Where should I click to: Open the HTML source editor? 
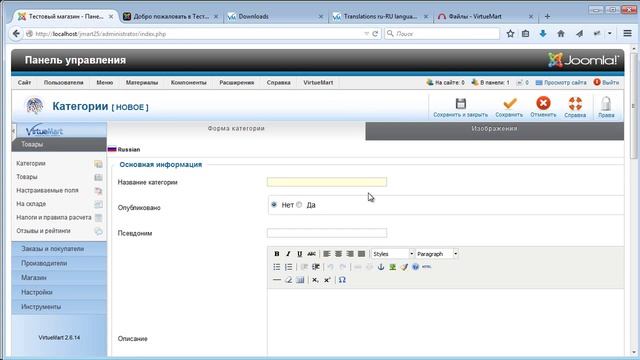coord(427,267)
